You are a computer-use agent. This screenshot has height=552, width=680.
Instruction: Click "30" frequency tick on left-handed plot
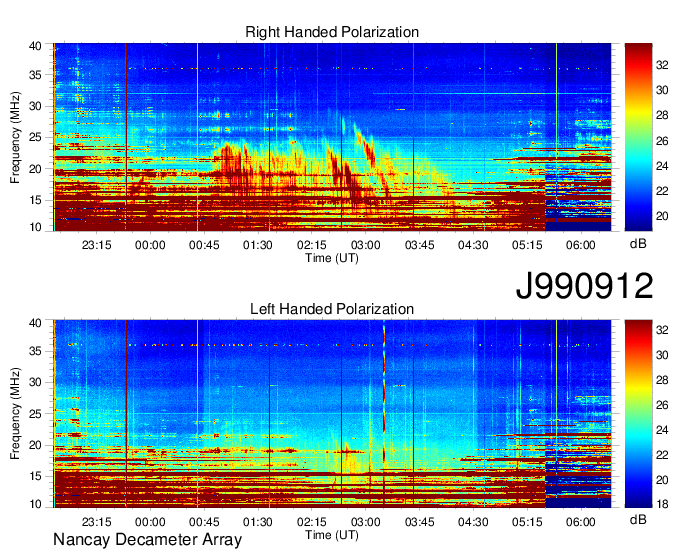pos(36,382)
